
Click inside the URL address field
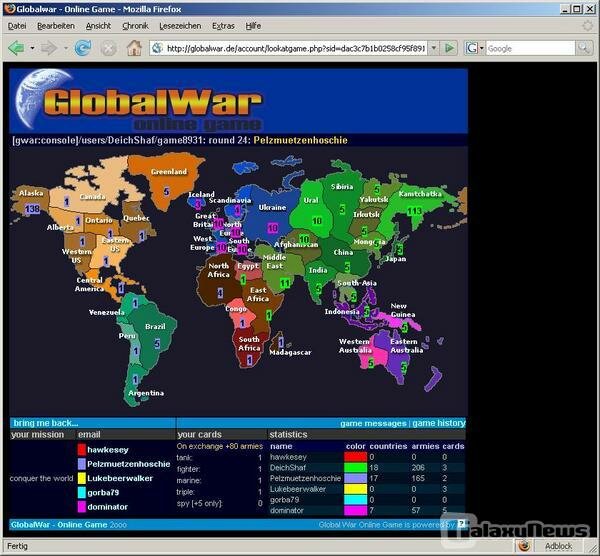pyautogui.click(x=295, y=49)
